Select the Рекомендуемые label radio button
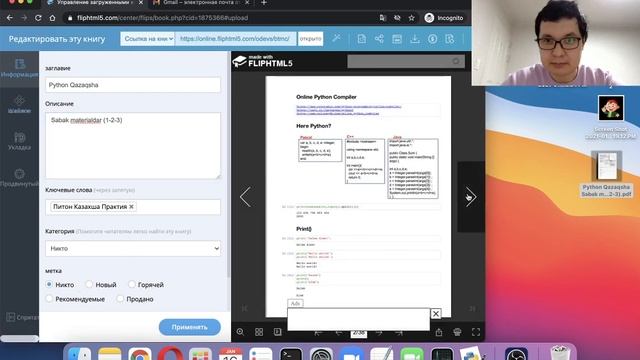640x360 pixels. coord(49,299)
